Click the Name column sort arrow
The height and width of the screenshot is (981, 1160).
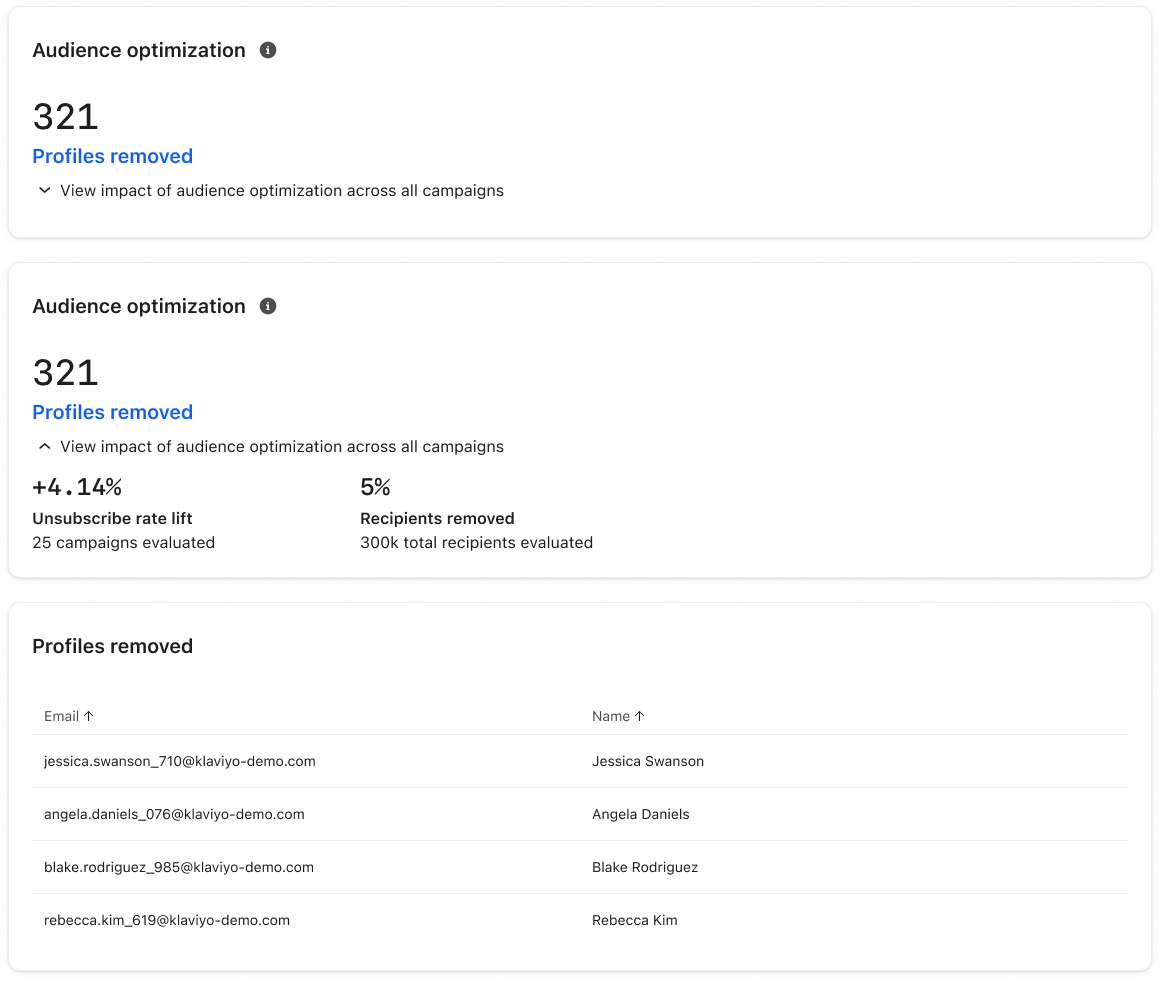click(x=641, y=716)
